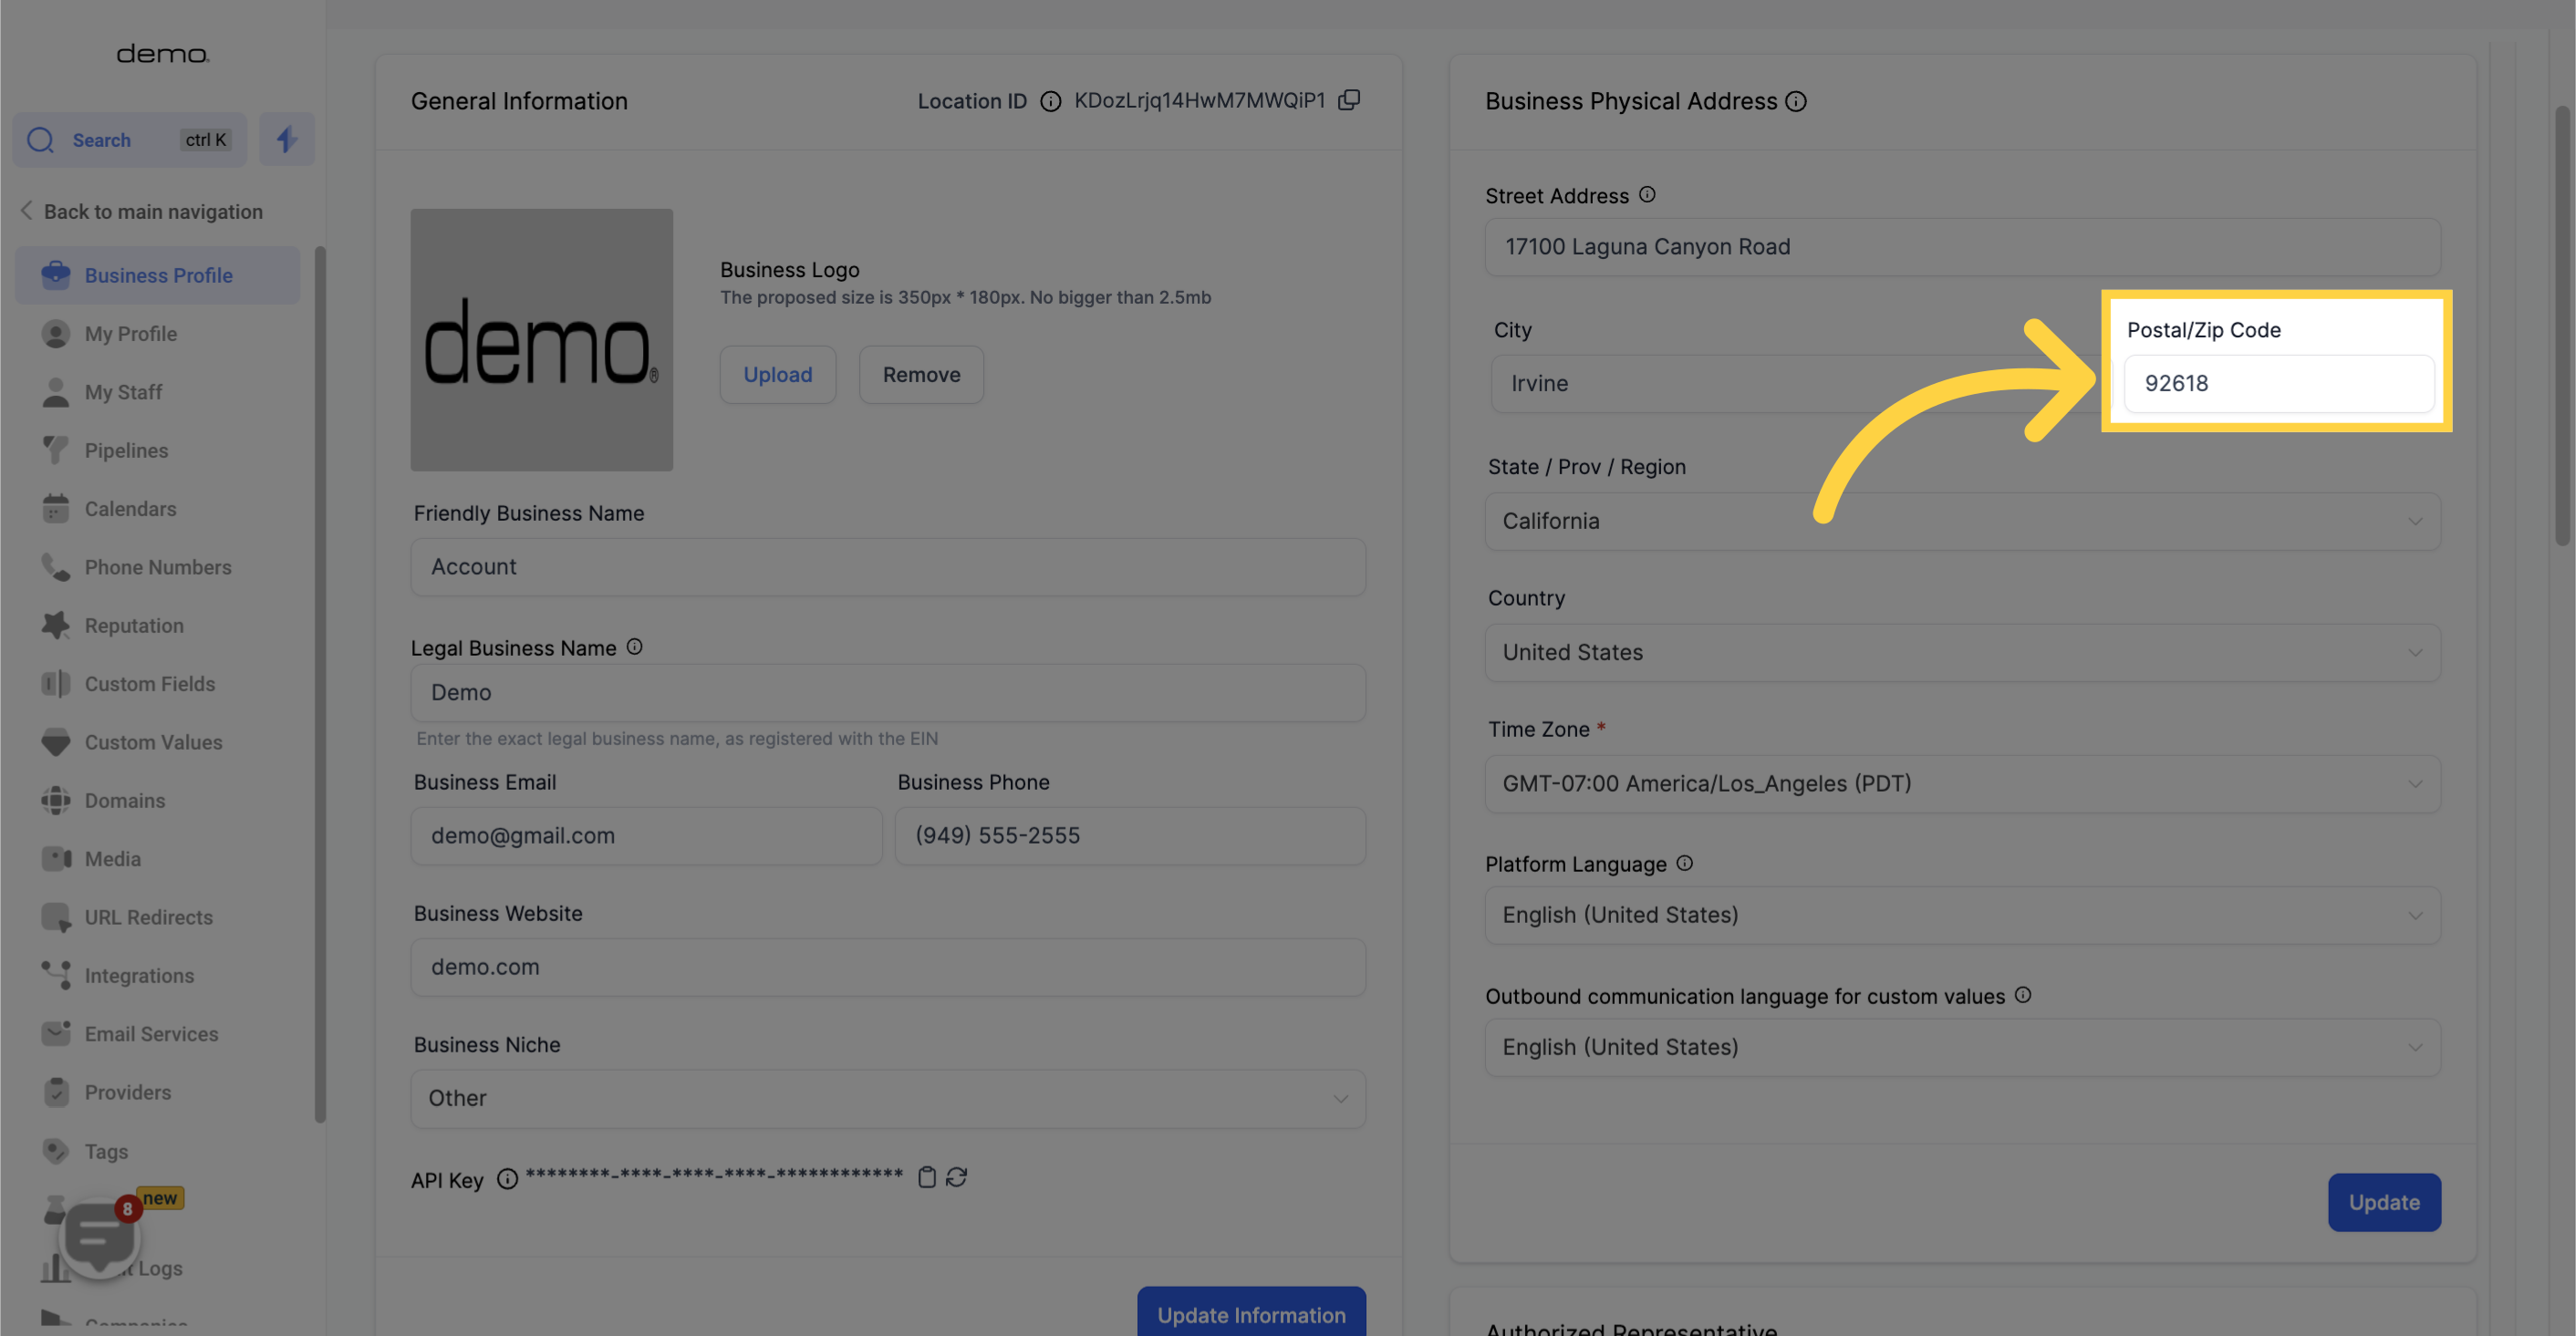Image resolution: width=2576 pixels, height=1336 pixels.
Task: Click the Postal/Zip Code field
Action: click(x=2278, y=383)
